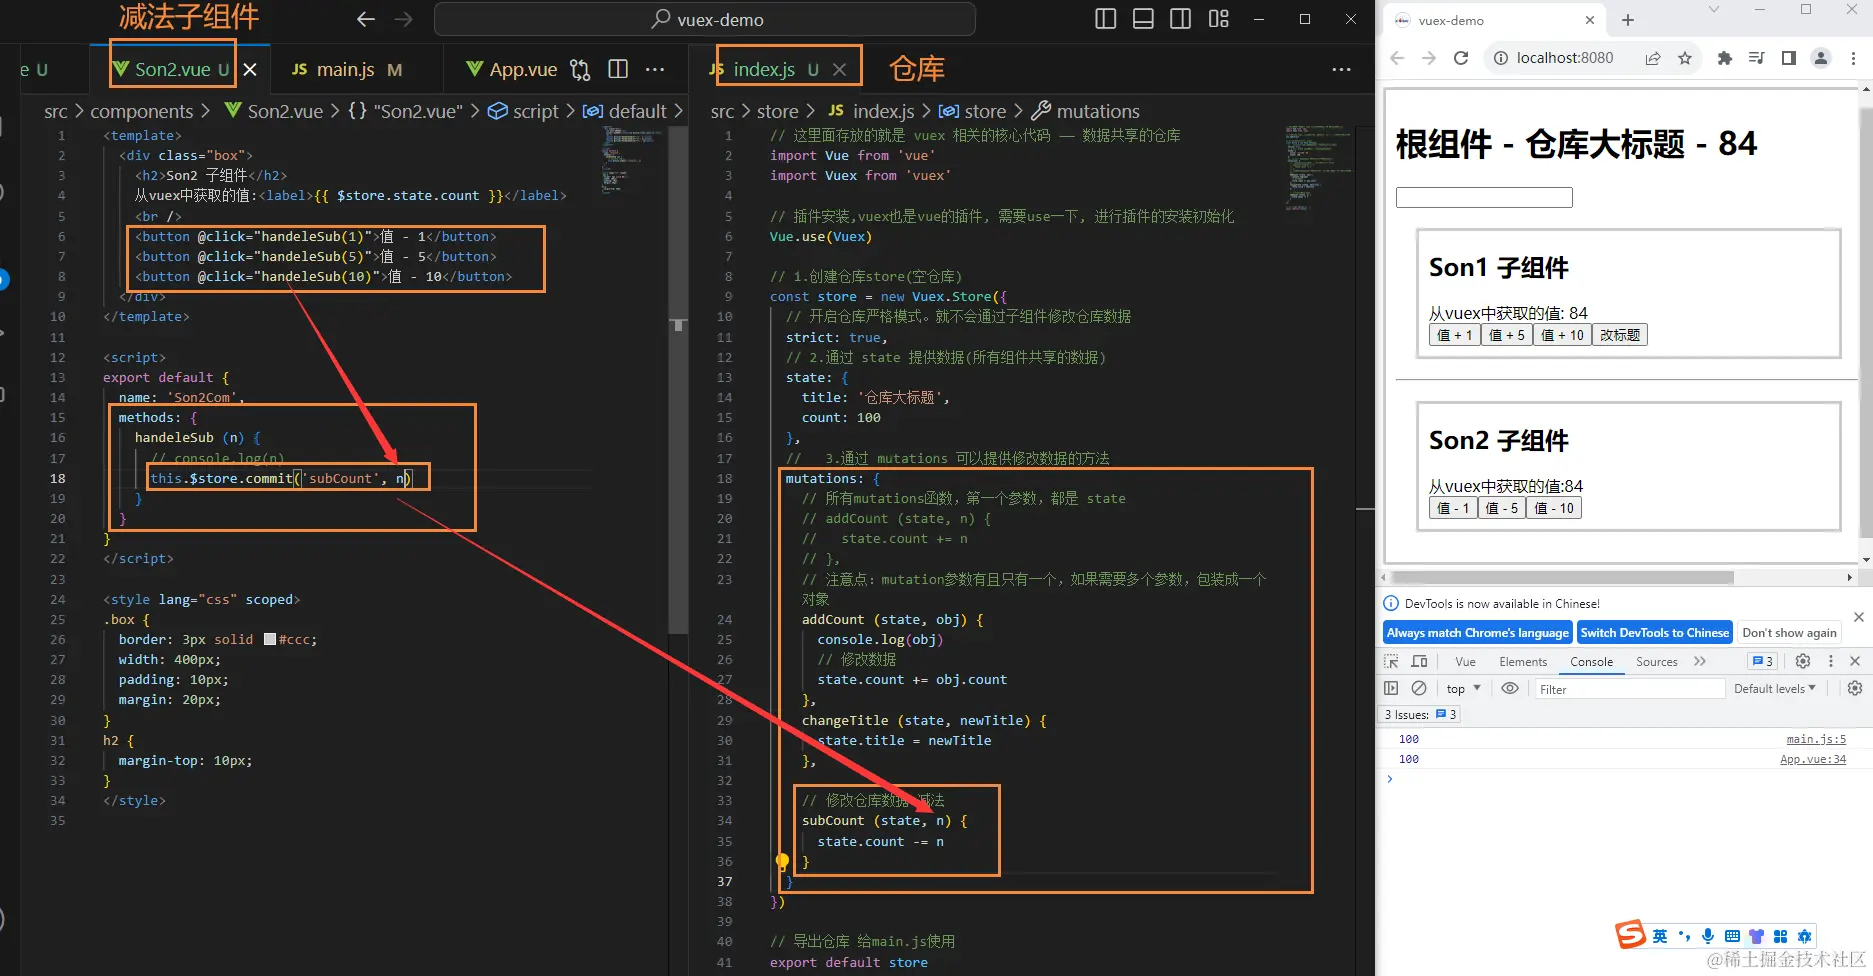Bookmark this page with the star icon
Screen dimensions: 1873x976
1685,58
